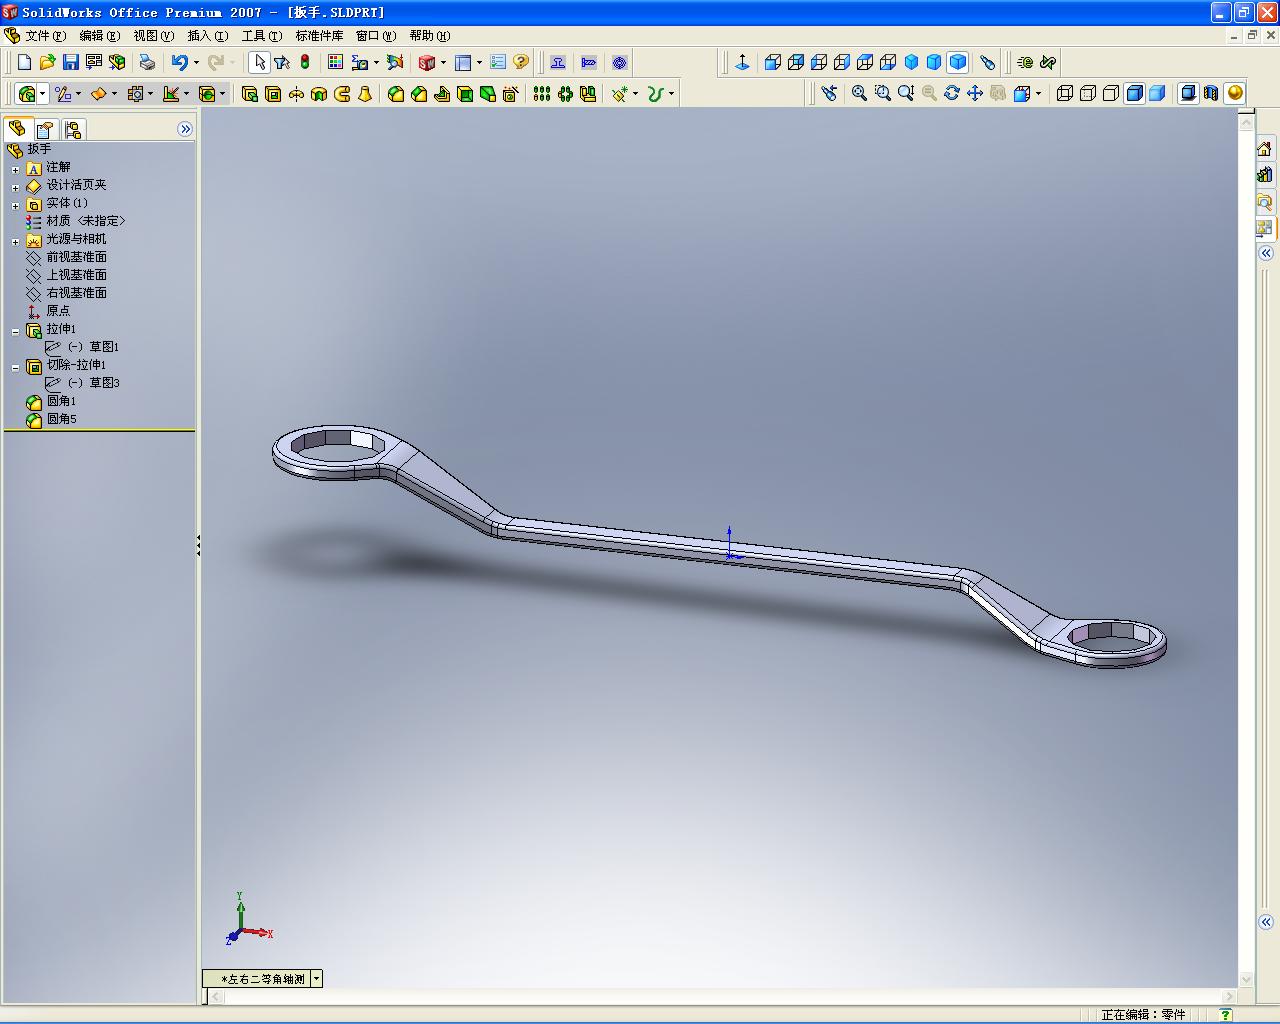The image size is (1280, 1024).
Task: Select the 右视基准面 plane in the tree
Action: (x=76, y=293)
